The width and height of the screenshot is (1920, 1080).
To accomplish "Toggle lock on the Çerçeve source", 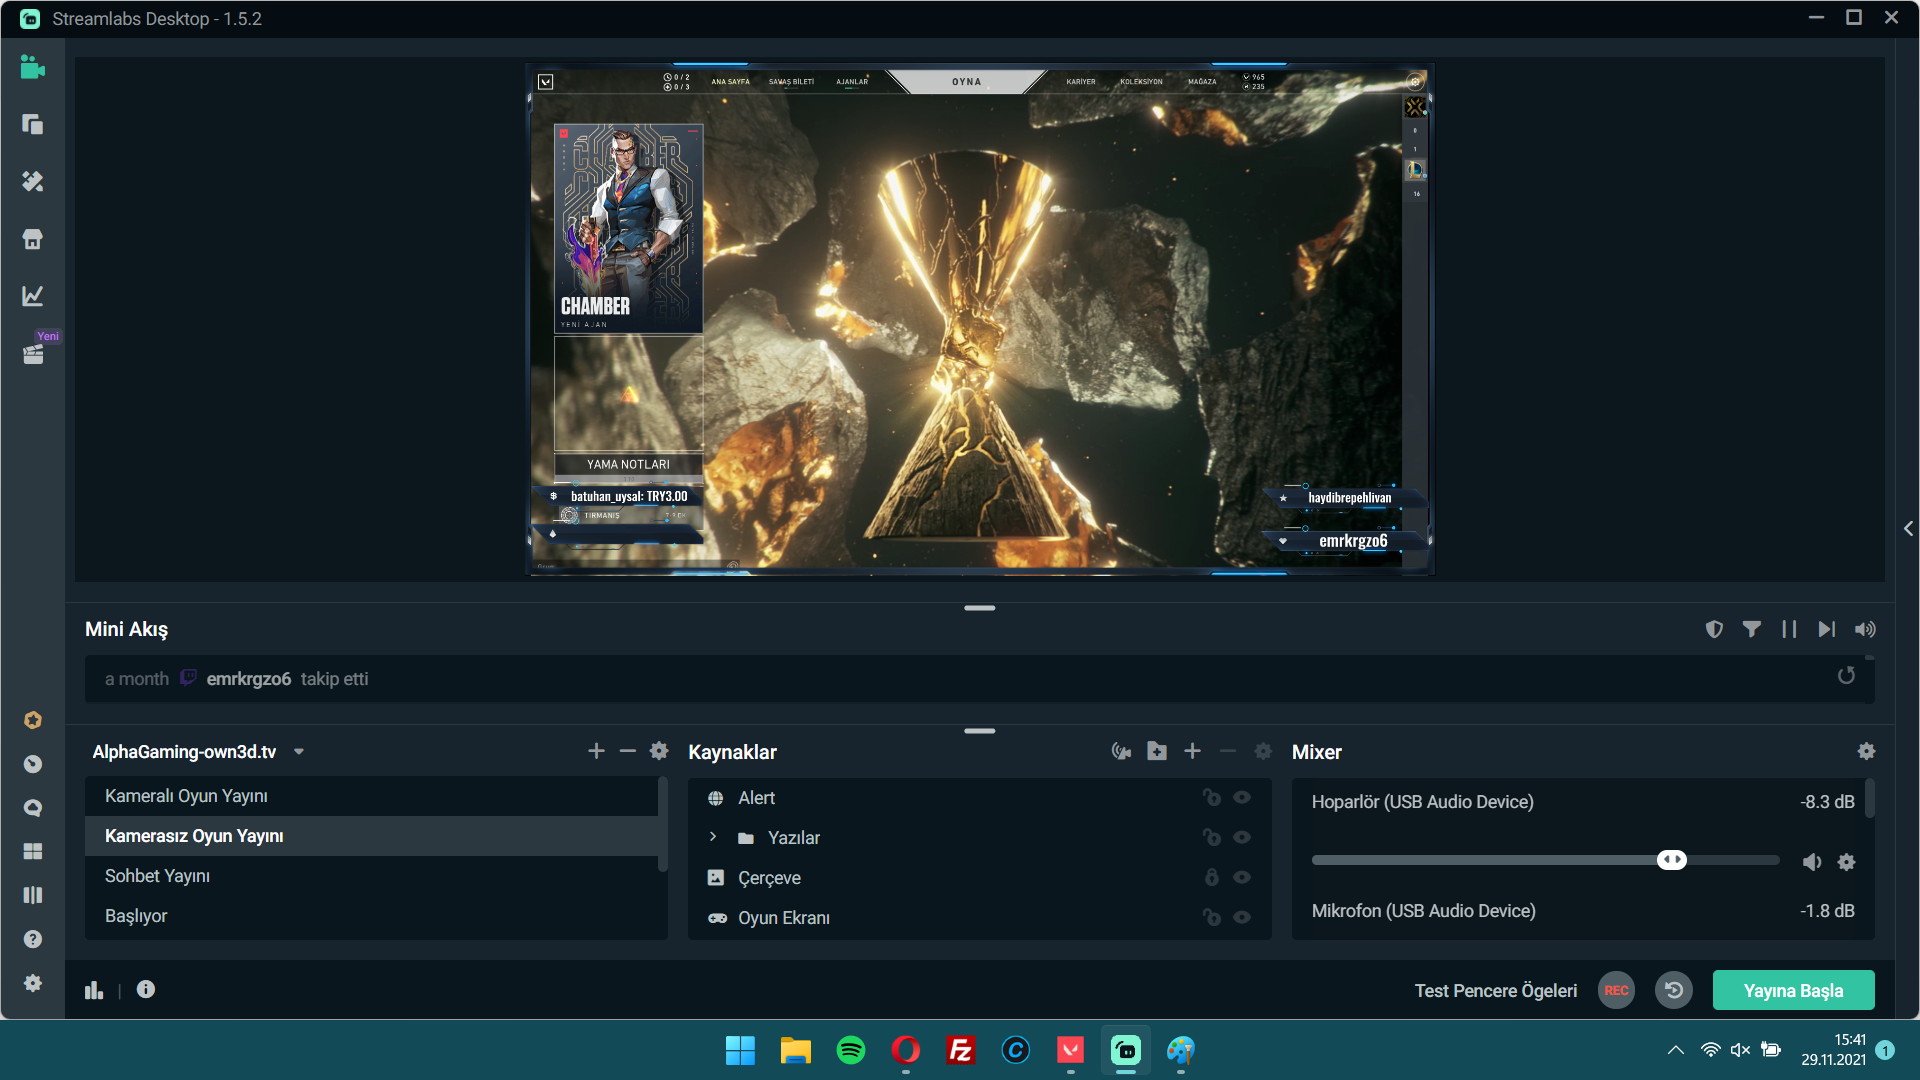I will click(x=1212, y=877).
